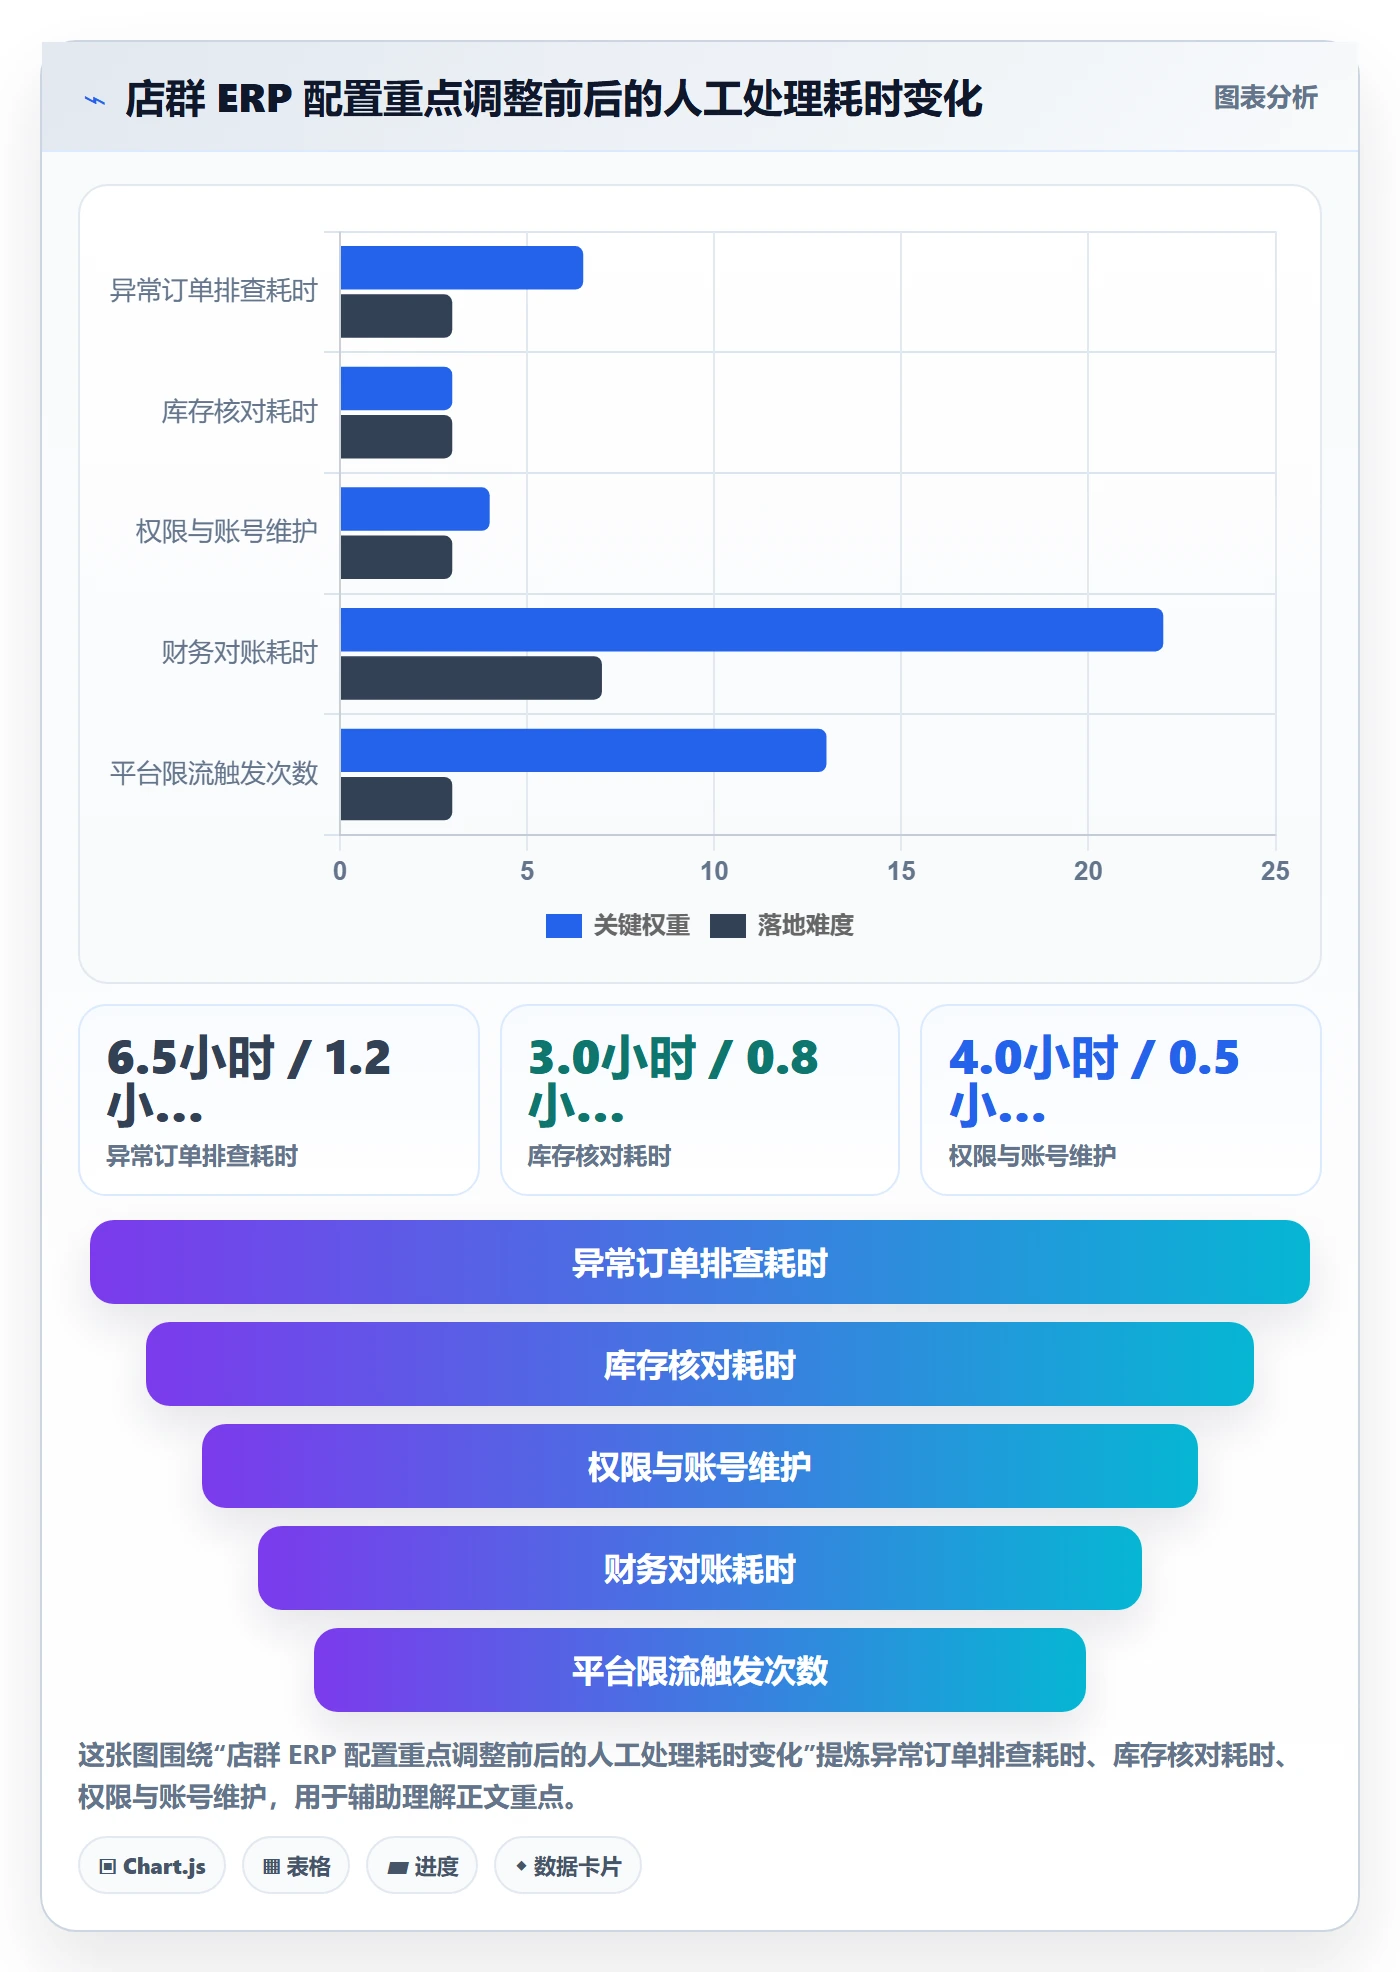Click the lightning icon beside the title

[95, 100]
